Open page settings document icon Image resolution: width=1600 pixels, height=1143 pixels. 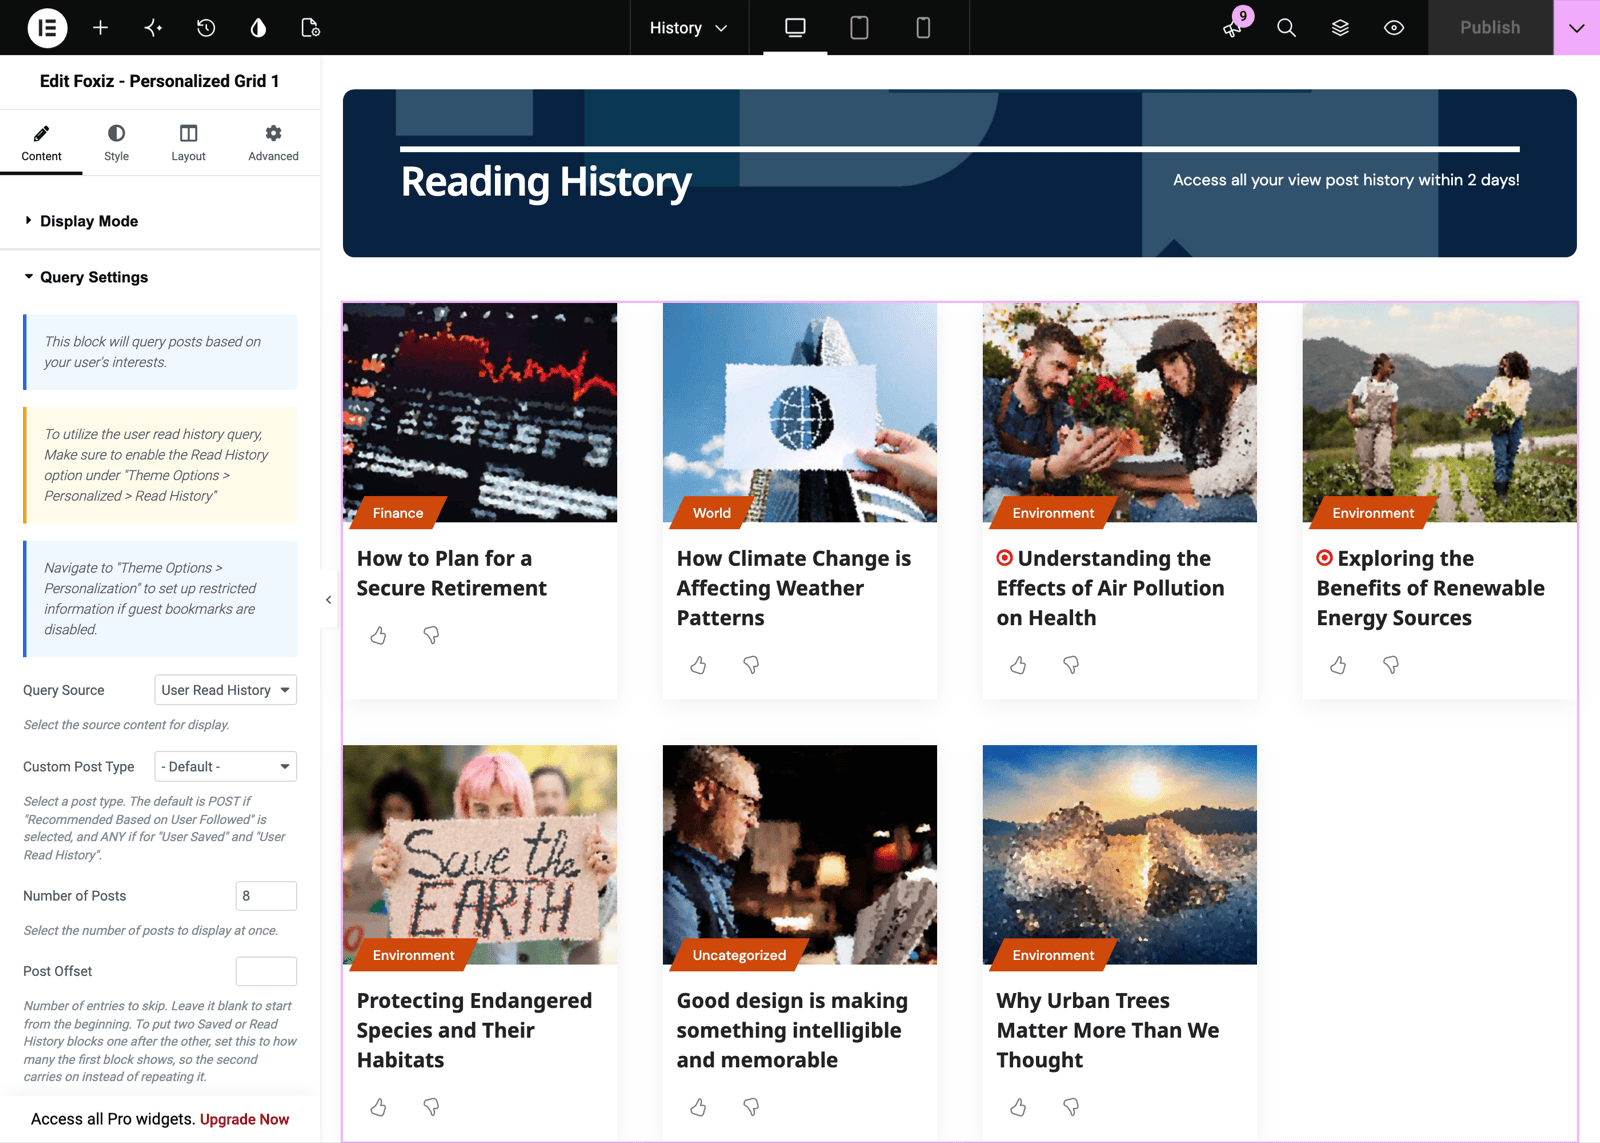311,27
